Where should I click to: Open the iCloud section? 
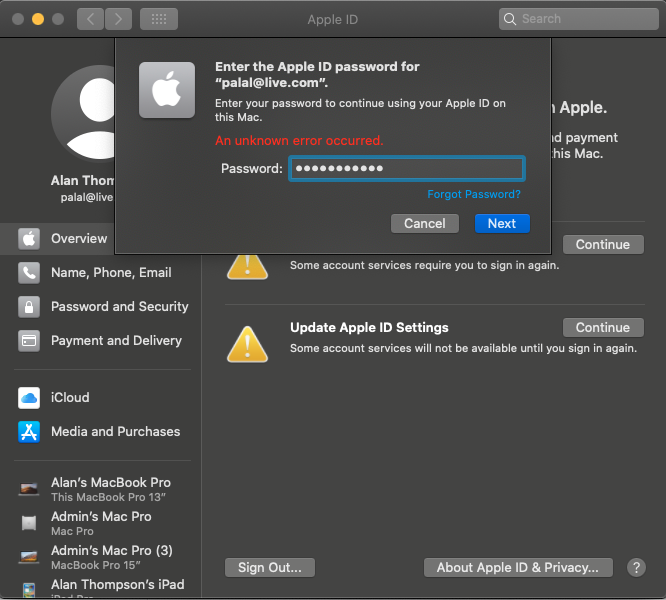[x=101, y=398]
